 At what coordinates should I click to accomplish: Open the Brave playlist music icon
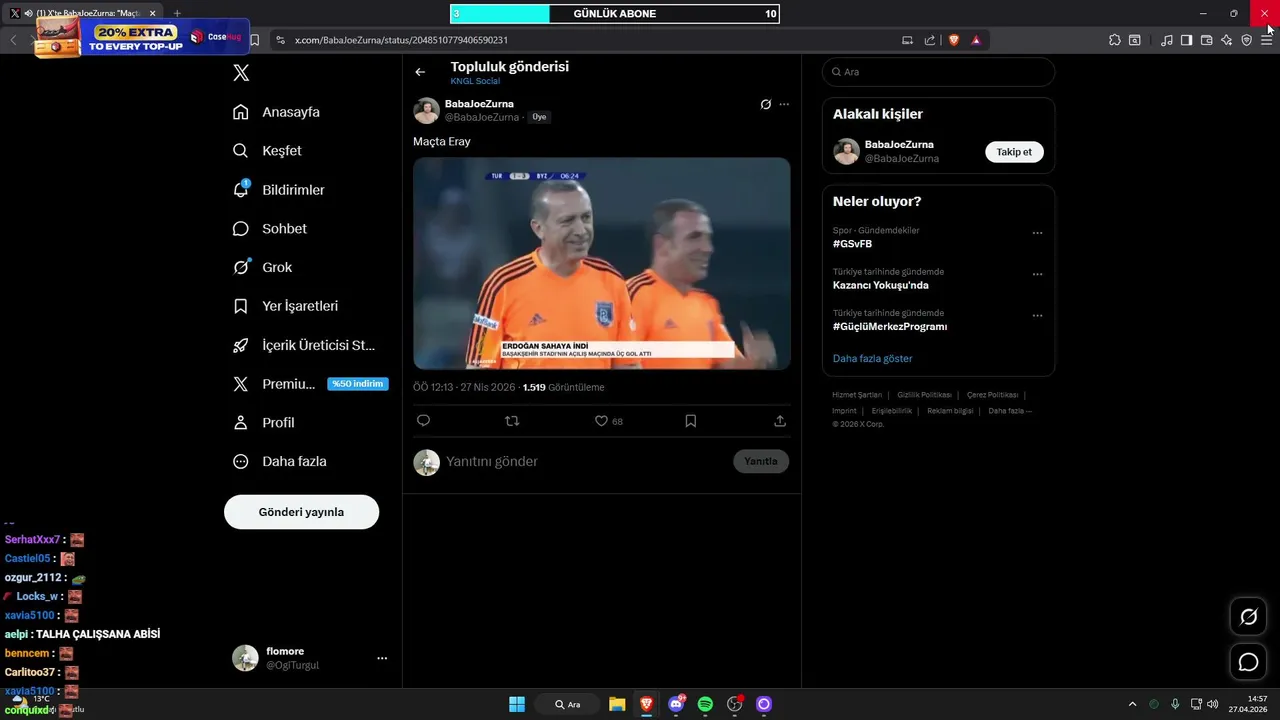click(1167, 40)
